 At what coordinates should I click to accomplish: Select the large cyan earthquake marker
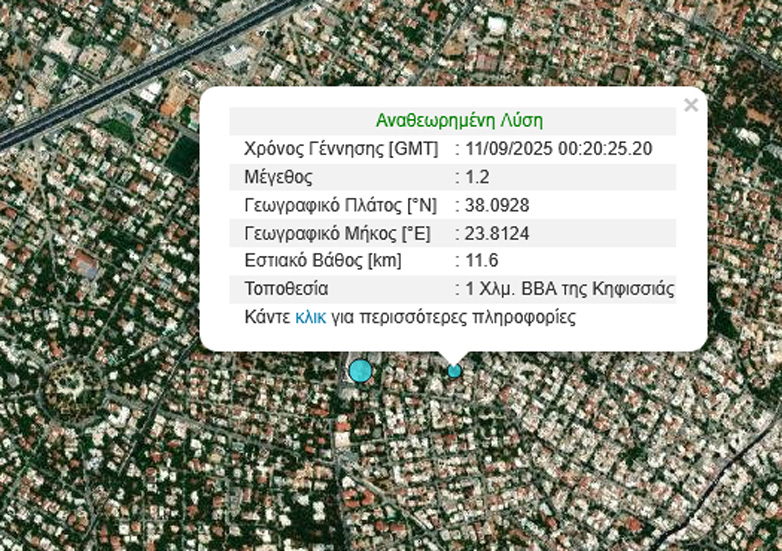tap(360, 371)
